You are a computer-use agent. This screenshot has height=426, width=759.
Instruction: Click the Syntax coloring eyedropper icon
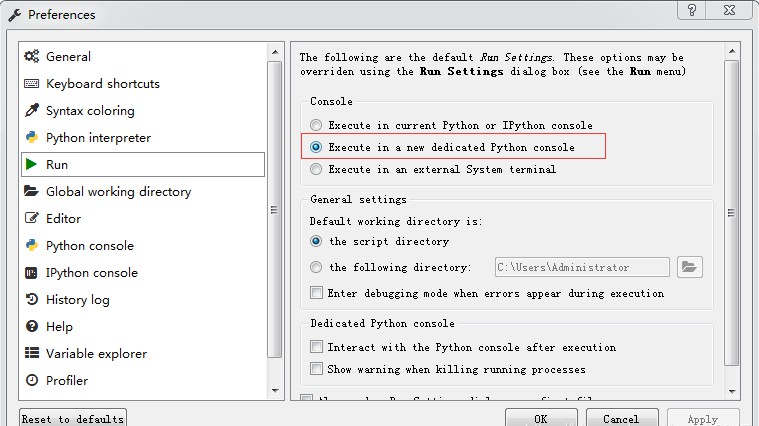[31, 111]
